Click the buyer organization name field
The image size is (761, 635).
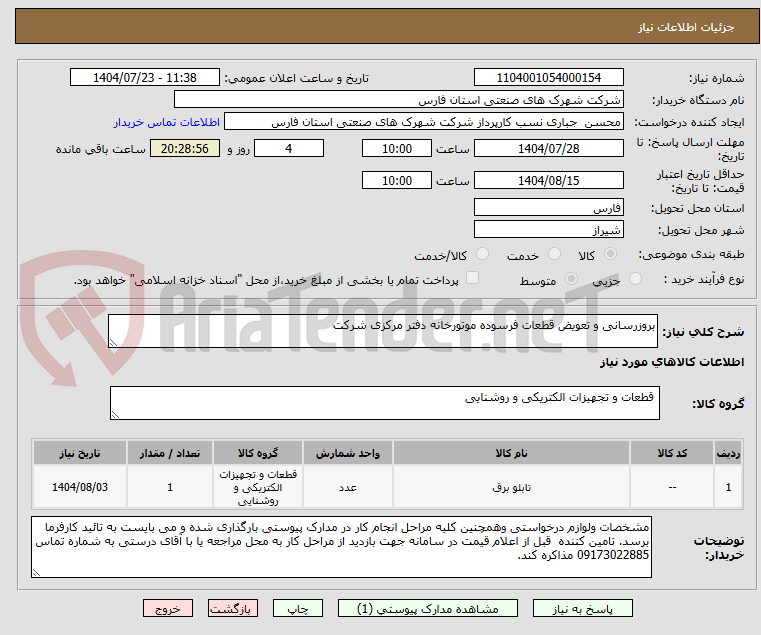398,100
